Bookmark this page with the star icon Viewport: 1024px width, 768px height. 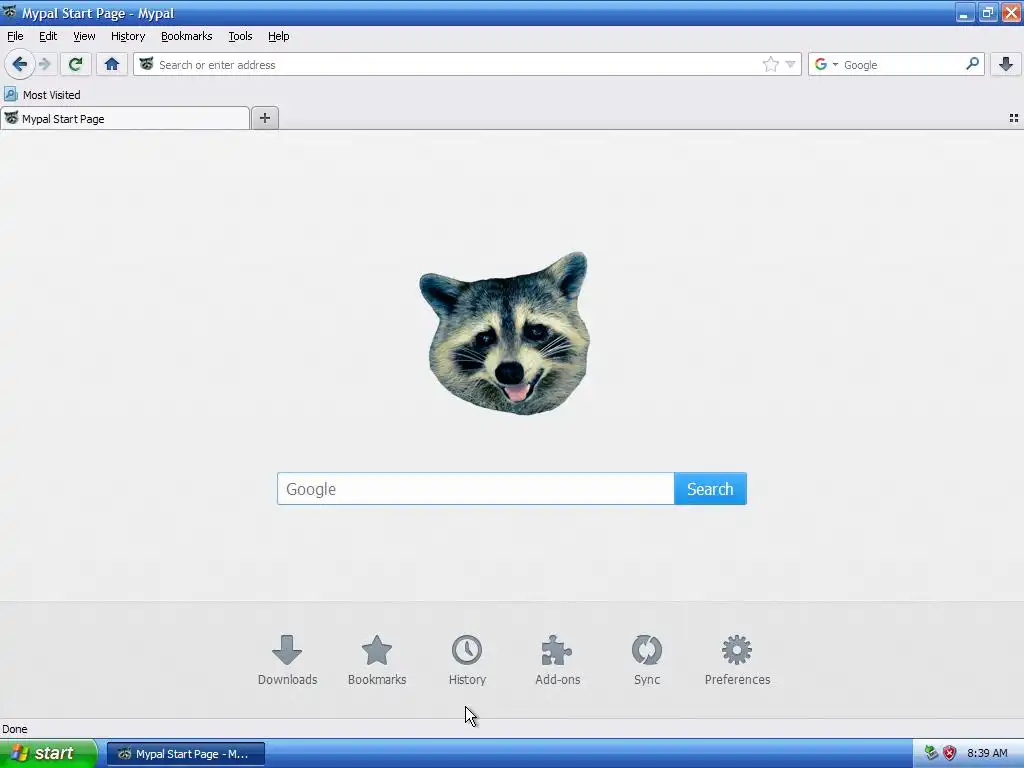pyautogui.click(x=771, y=64)
